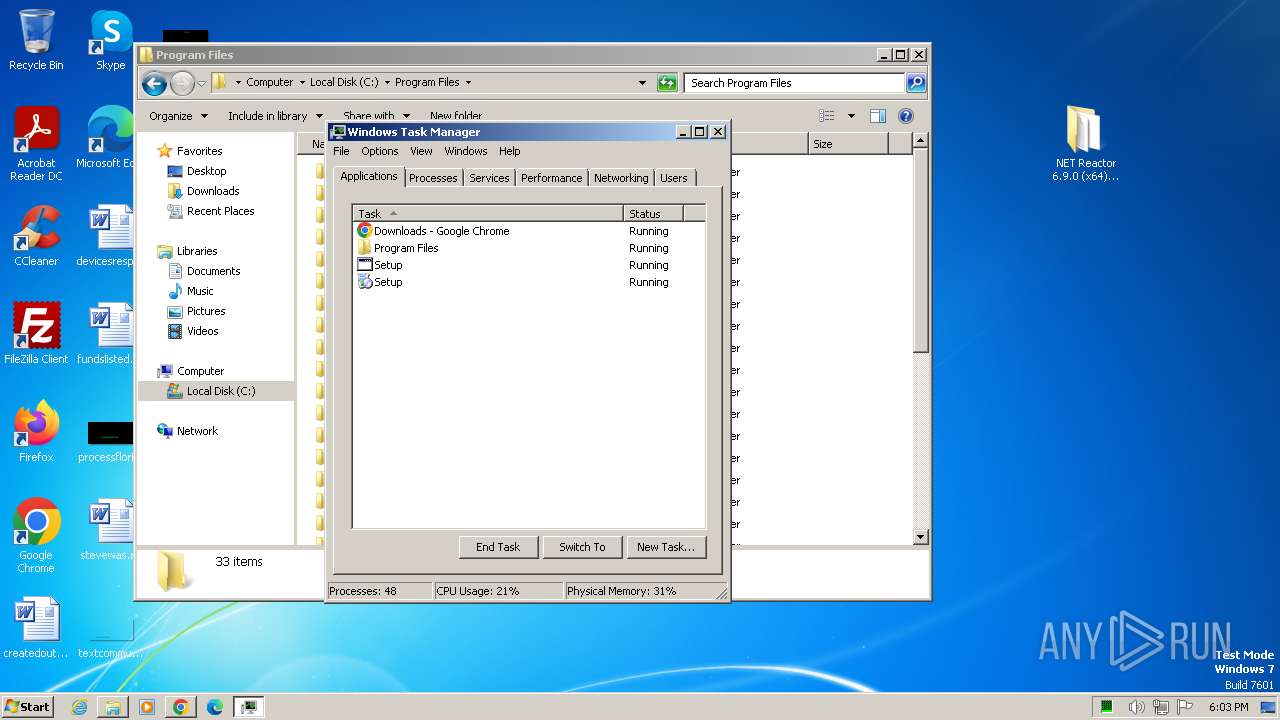This screenshot has width=1280, height=720.
Task: Open the stevewas Word document on desktop
Action: (x=110, y=530)
